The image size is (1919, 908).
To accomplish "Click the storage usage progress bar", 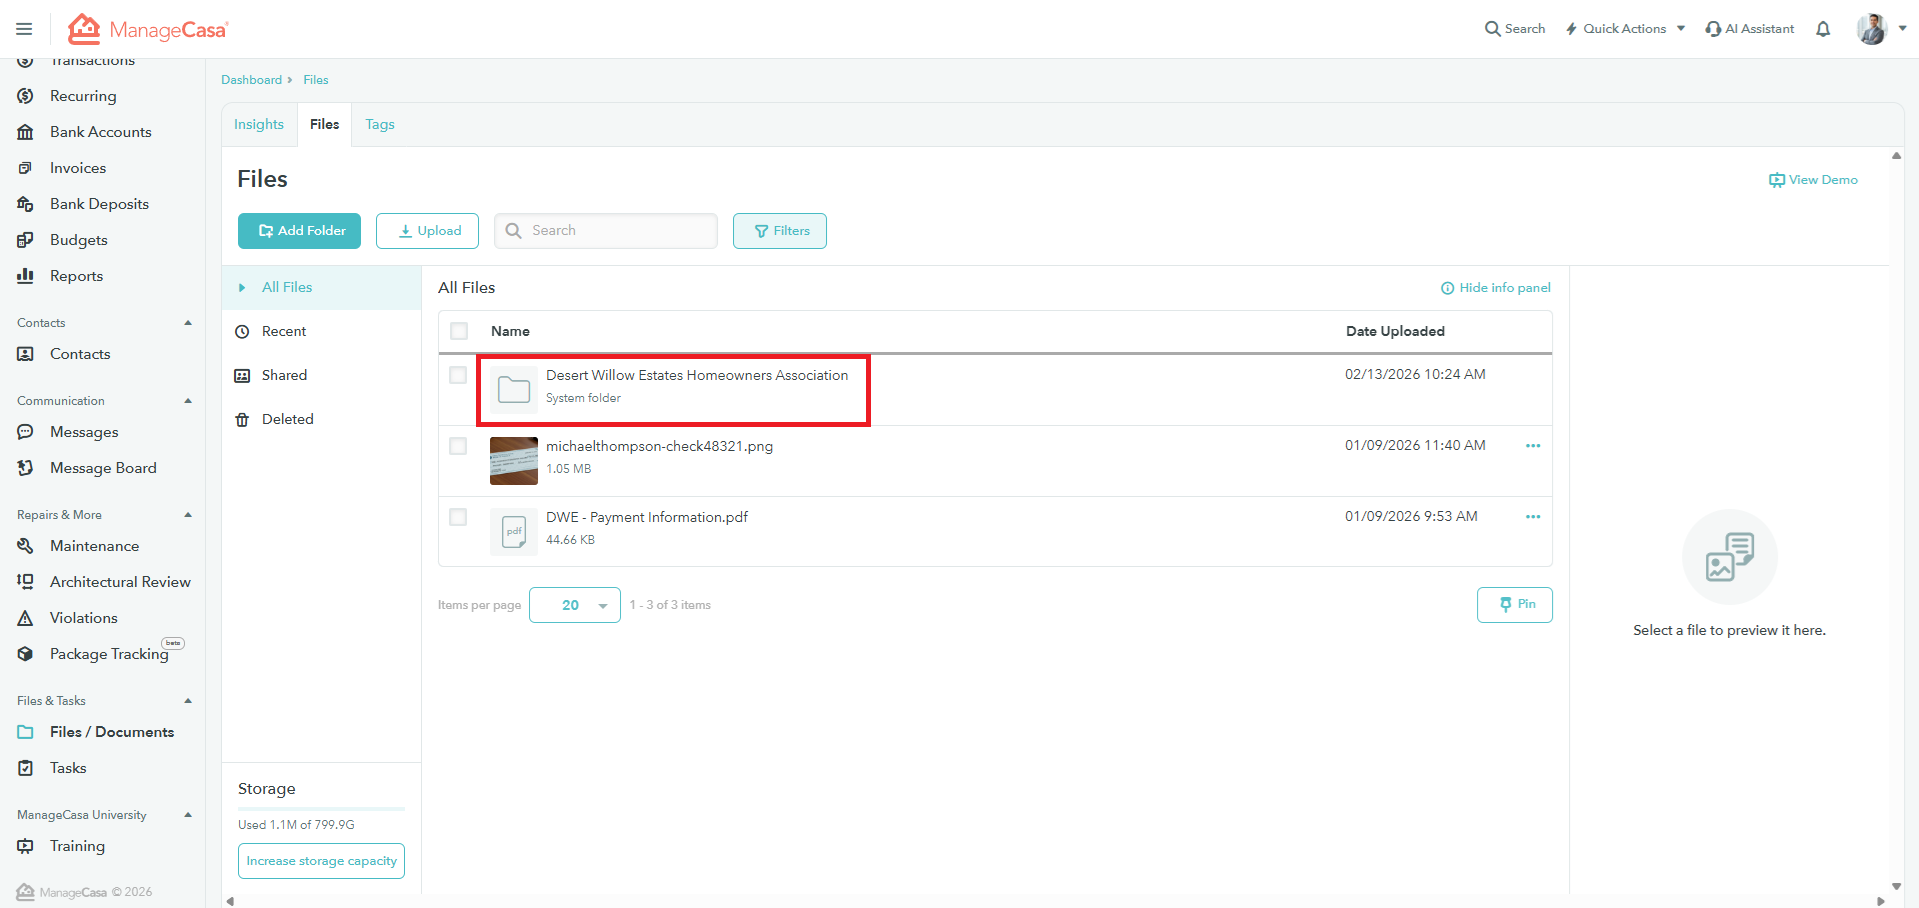I will click(x=321, y=808).
